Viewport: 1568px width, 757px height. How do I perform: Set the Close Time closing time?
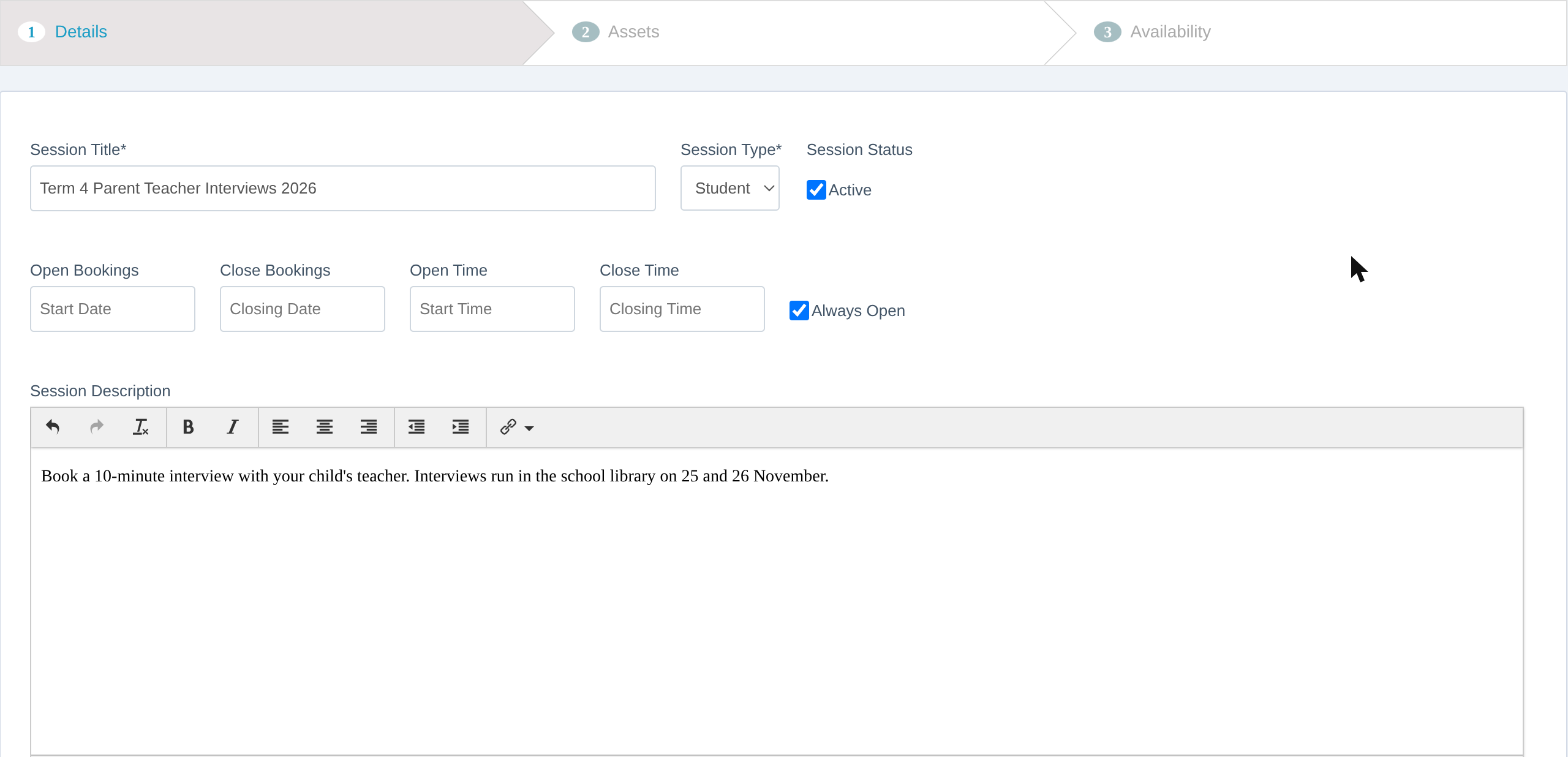pos(682,309)
